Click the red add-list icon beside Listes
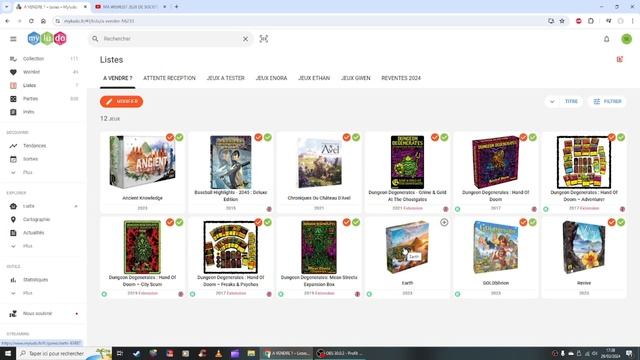This screenshot has width=640, height=360. point(620,60)
